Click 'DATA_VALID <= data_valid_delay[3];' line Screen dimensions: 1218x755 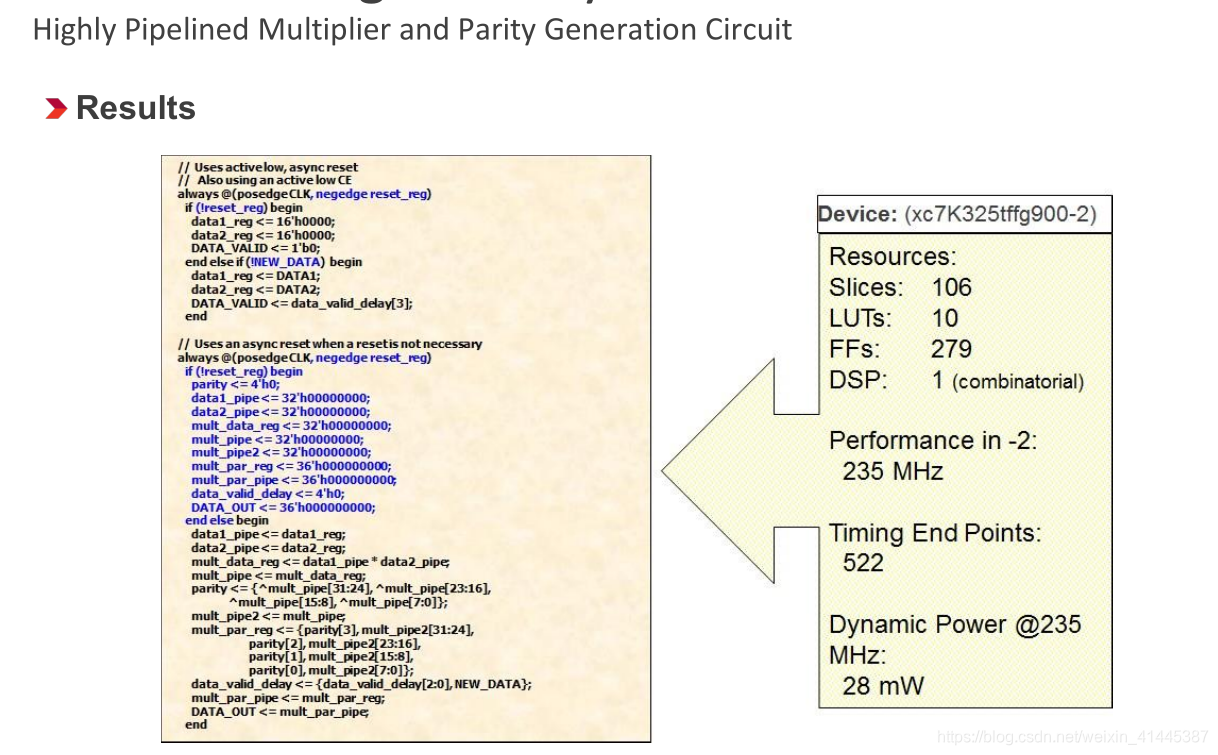point(301,303)
